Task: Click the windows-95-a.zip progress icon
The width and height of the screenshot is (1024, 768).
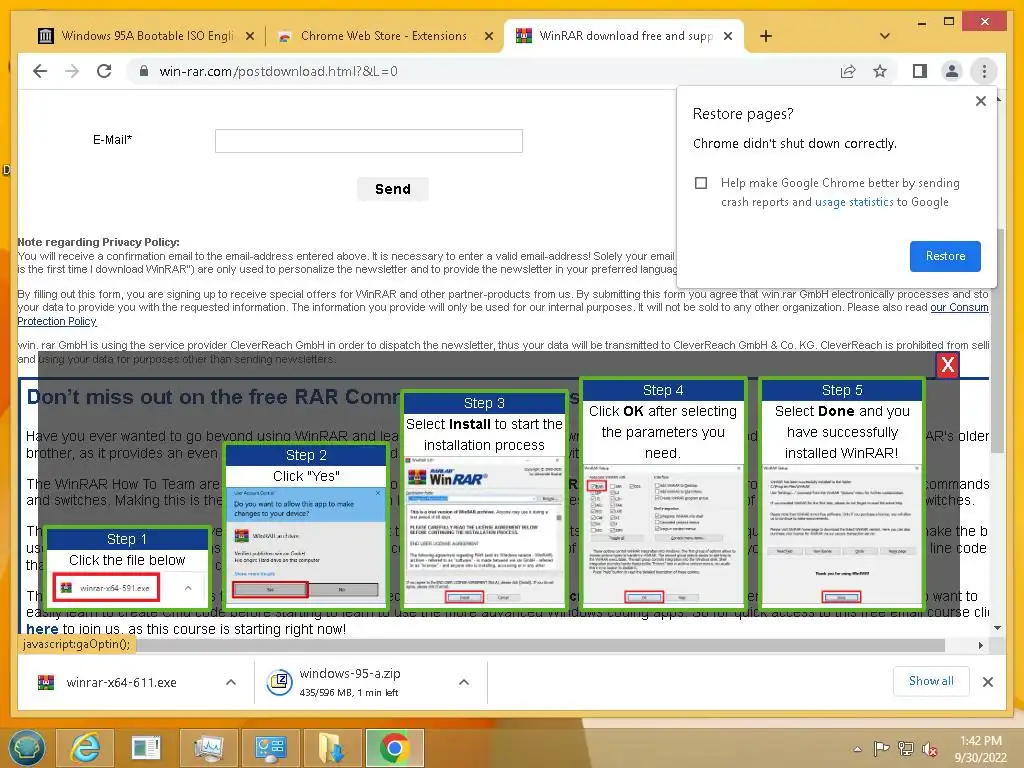Action: tap(280, 682)
